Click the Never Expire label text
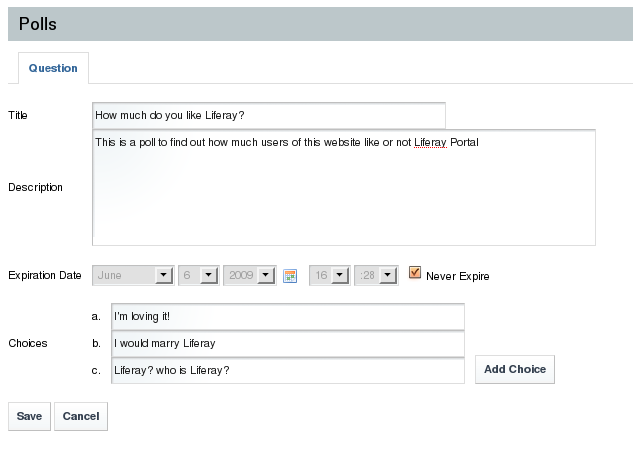 click(x=457, y=276)
